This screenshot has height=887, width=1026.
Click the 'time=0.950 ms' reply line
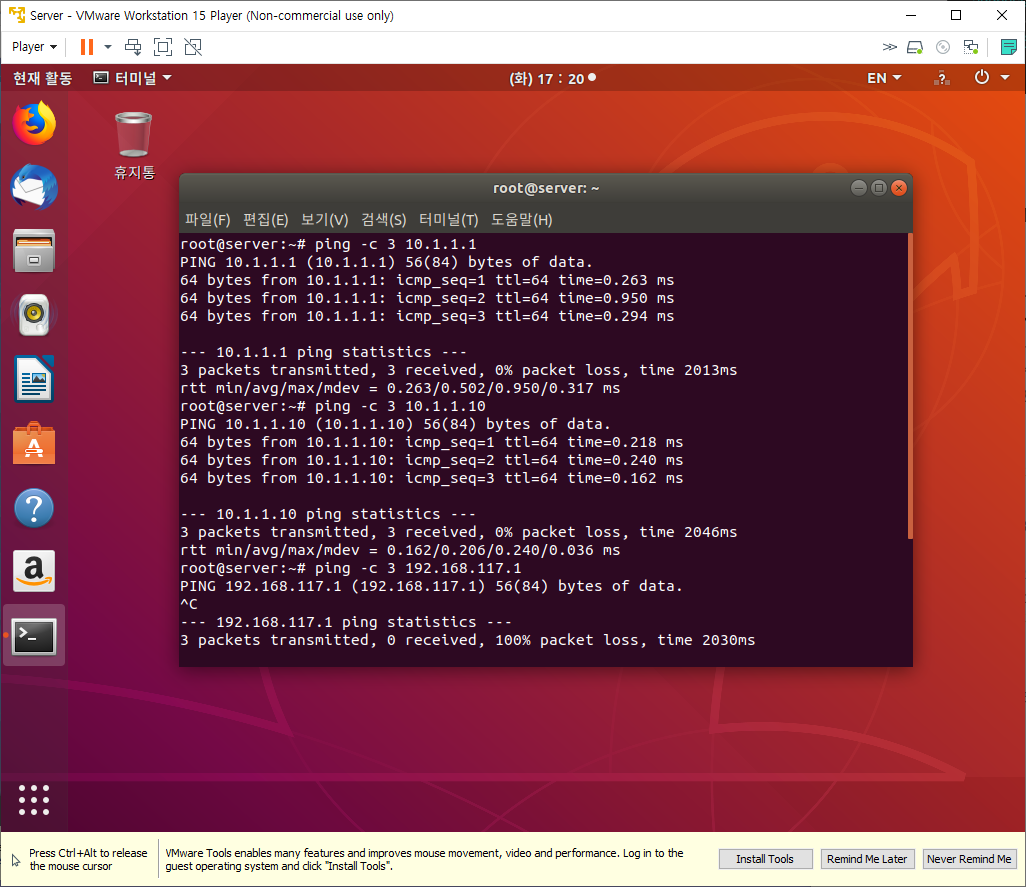[x=427, y=298]
